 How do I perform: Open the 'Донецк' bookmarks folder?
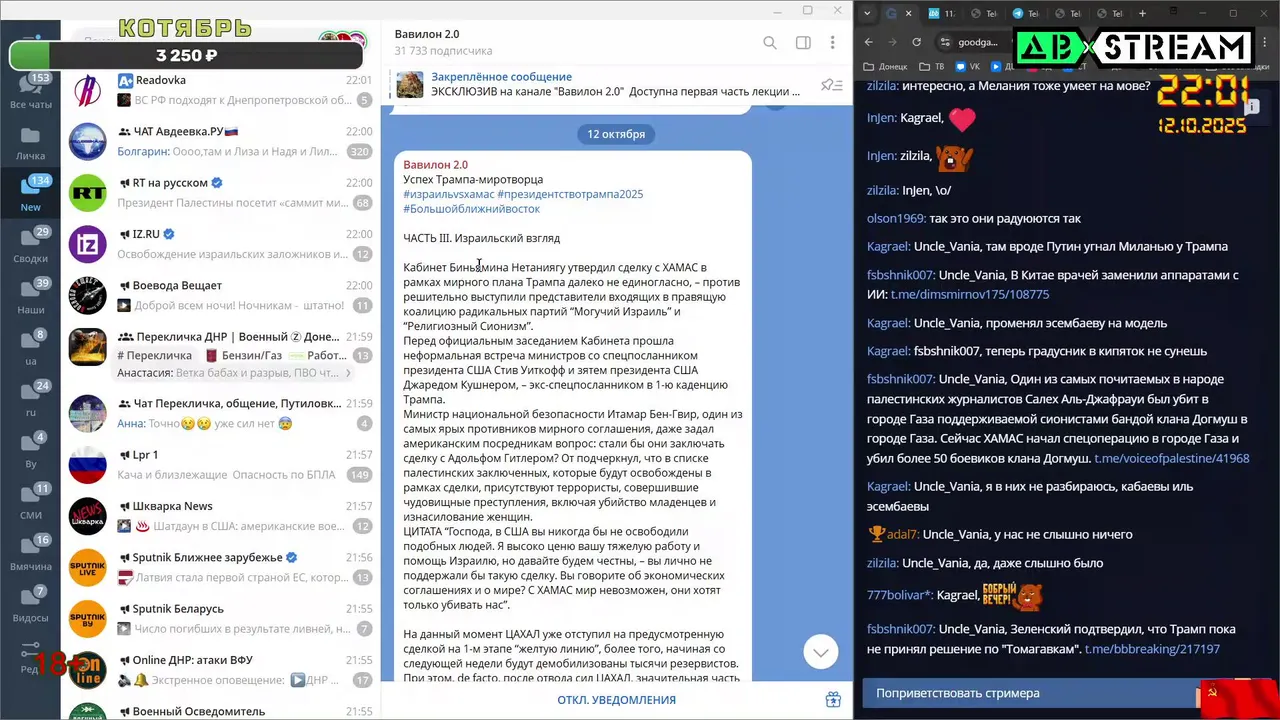click(x=885, y=67)
